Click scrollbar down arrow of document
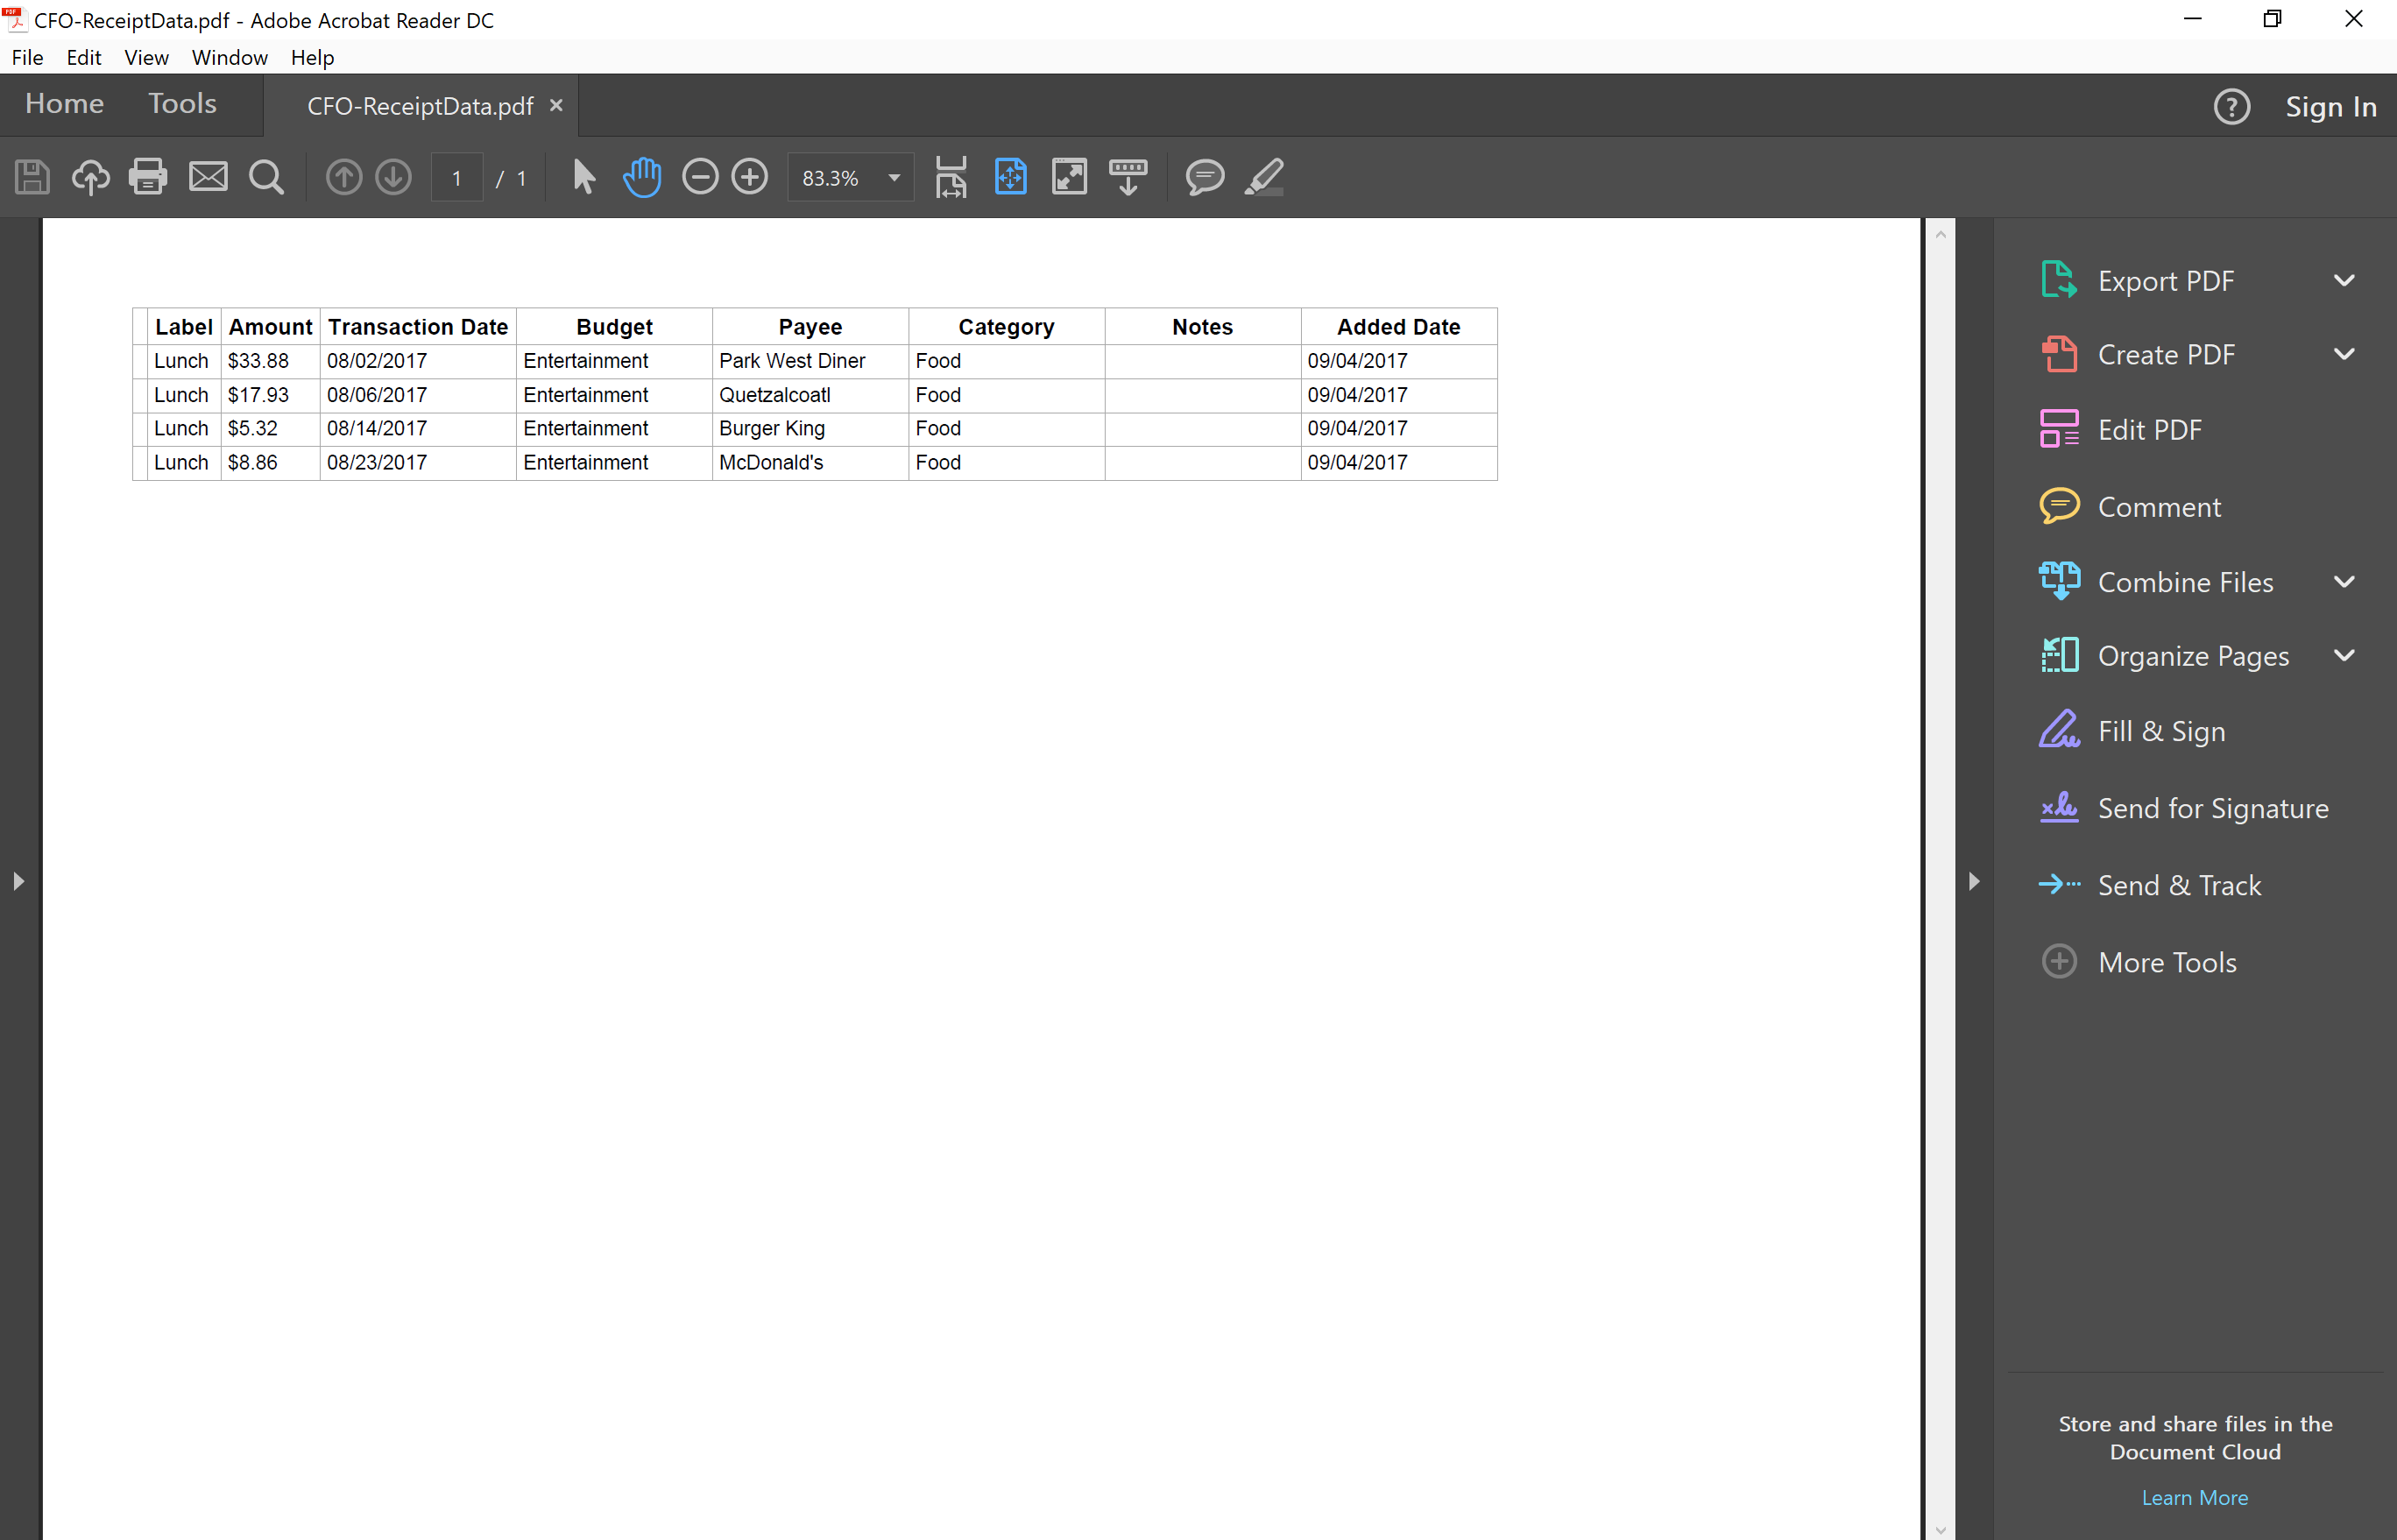Image resolution: width=2397 pixels, height=1540 pixels. coord(1940,1530)
